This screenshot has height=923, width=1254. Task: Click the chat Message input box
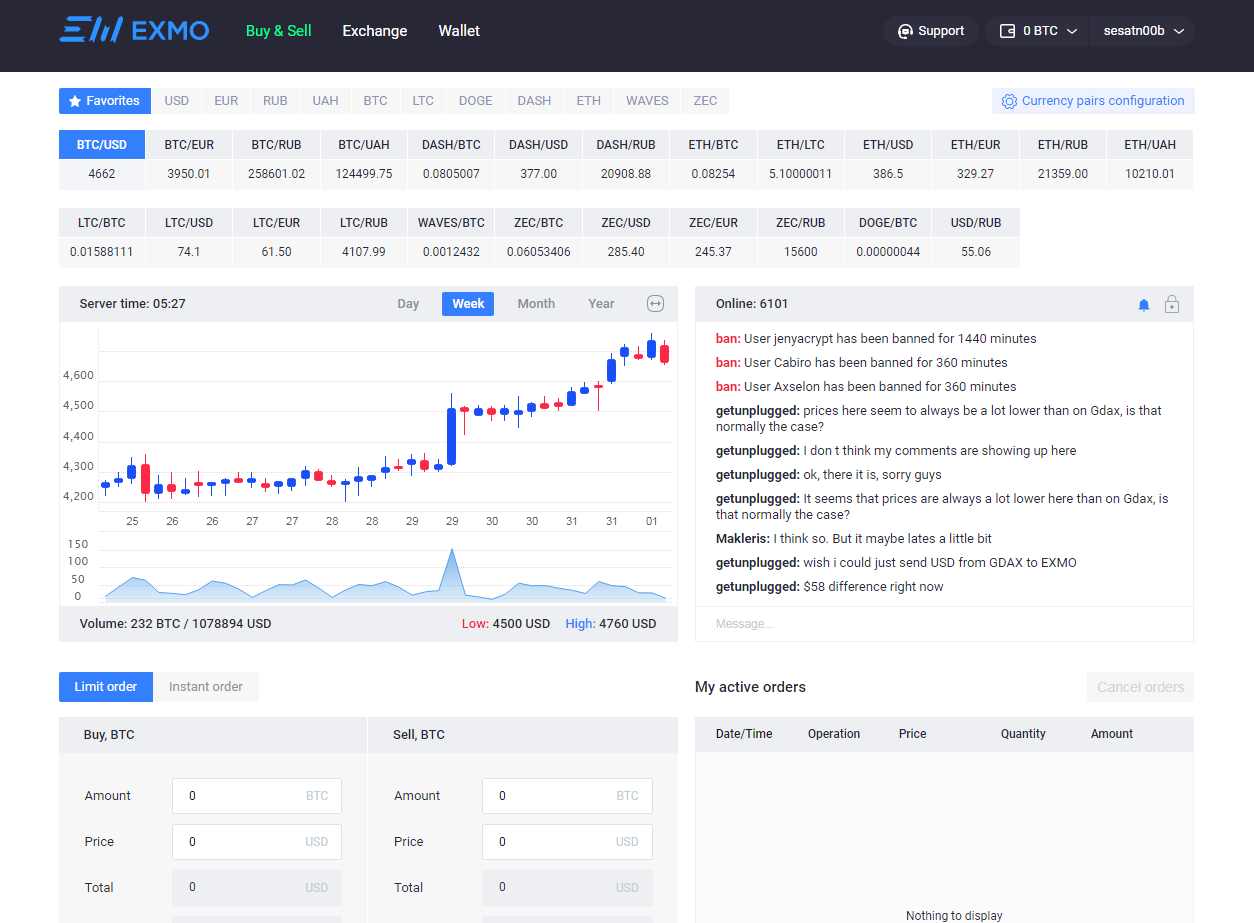click(x=944, y=624)
